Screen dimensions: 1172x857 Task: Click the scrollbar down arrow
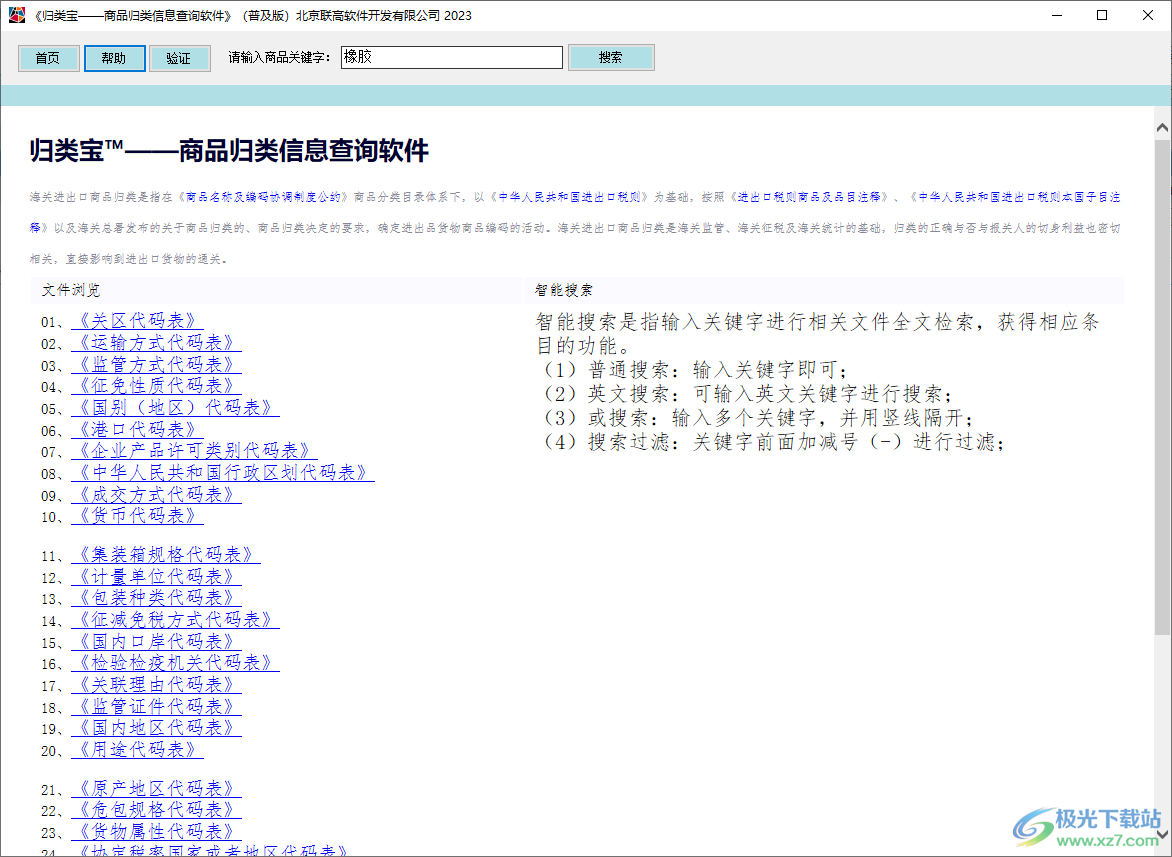(x=1162, y=833)
